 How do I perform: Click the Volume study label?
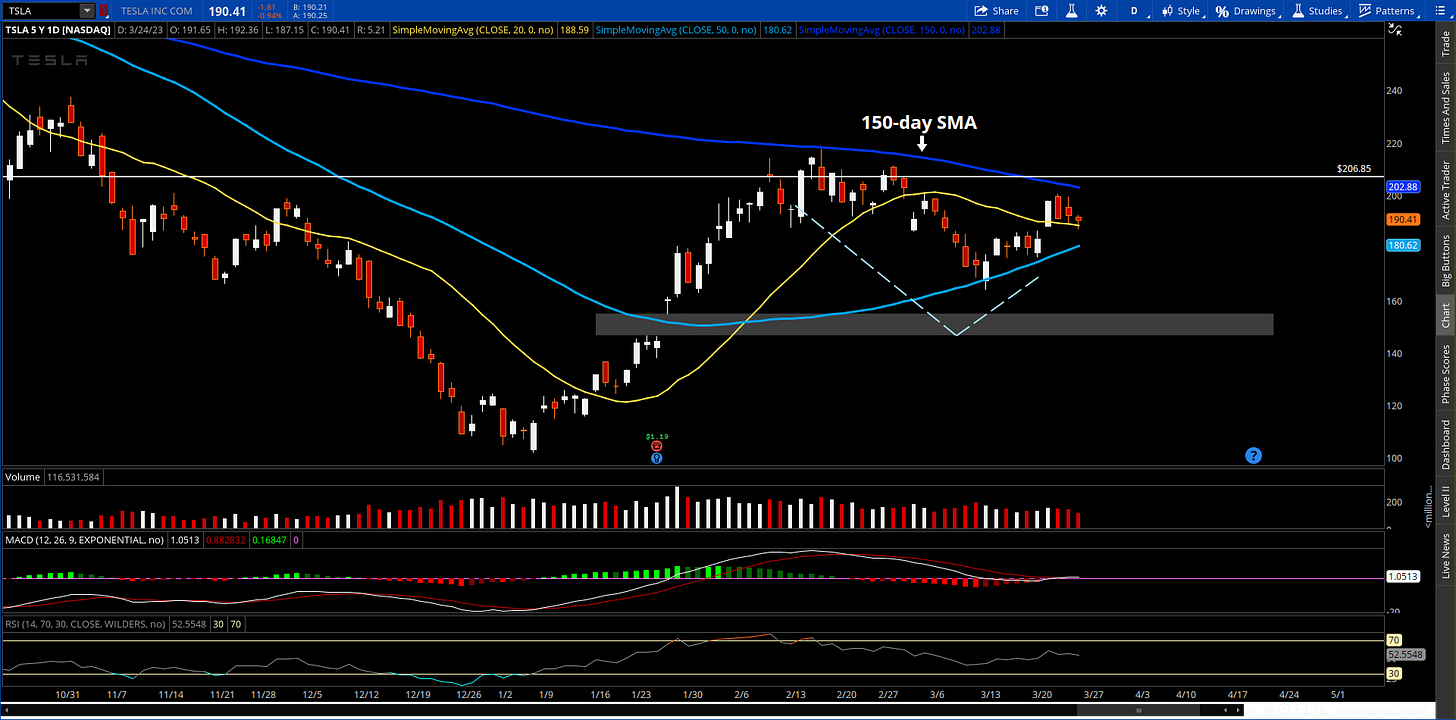point(22,478)
